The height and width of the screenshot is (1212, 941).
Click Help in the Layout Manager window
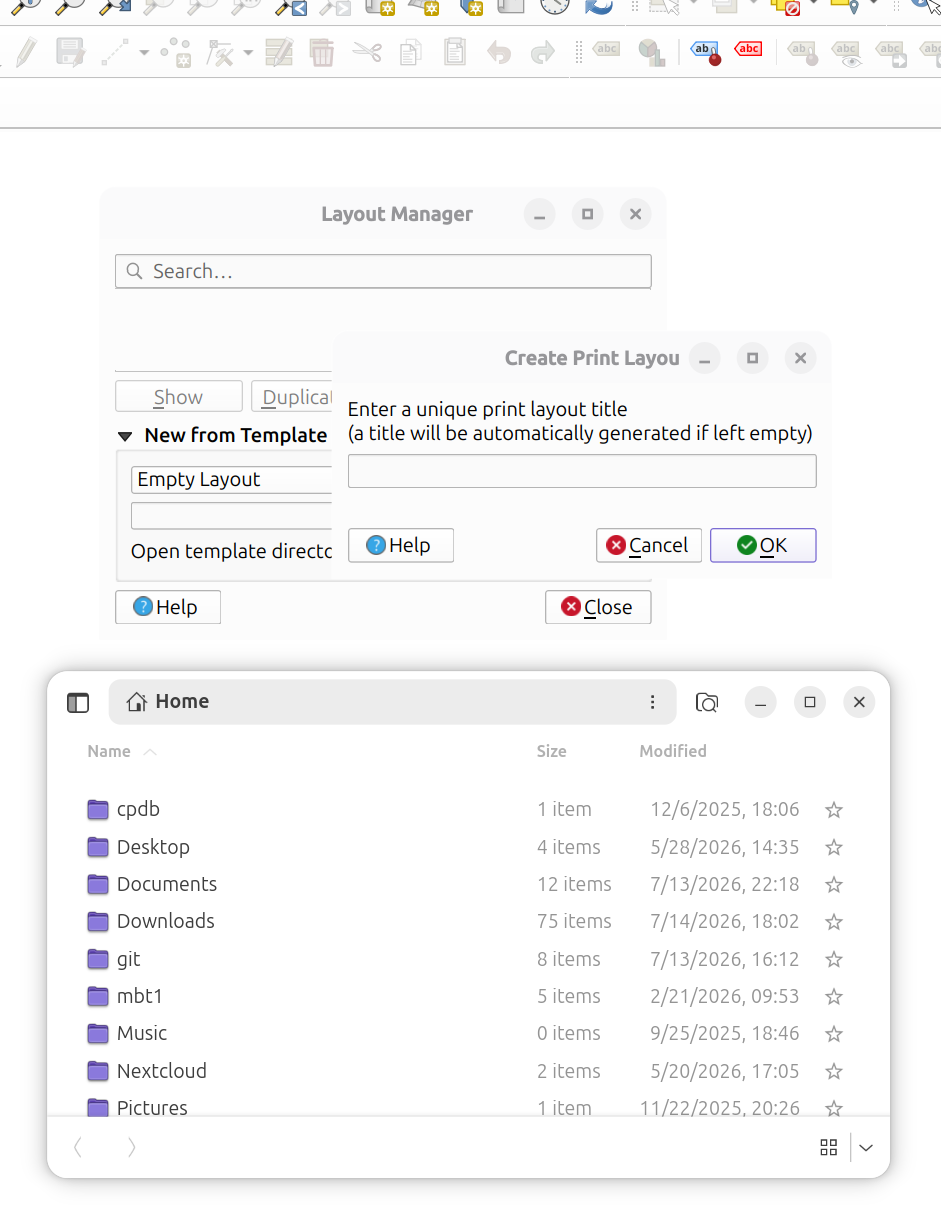[x=168, y=607]
